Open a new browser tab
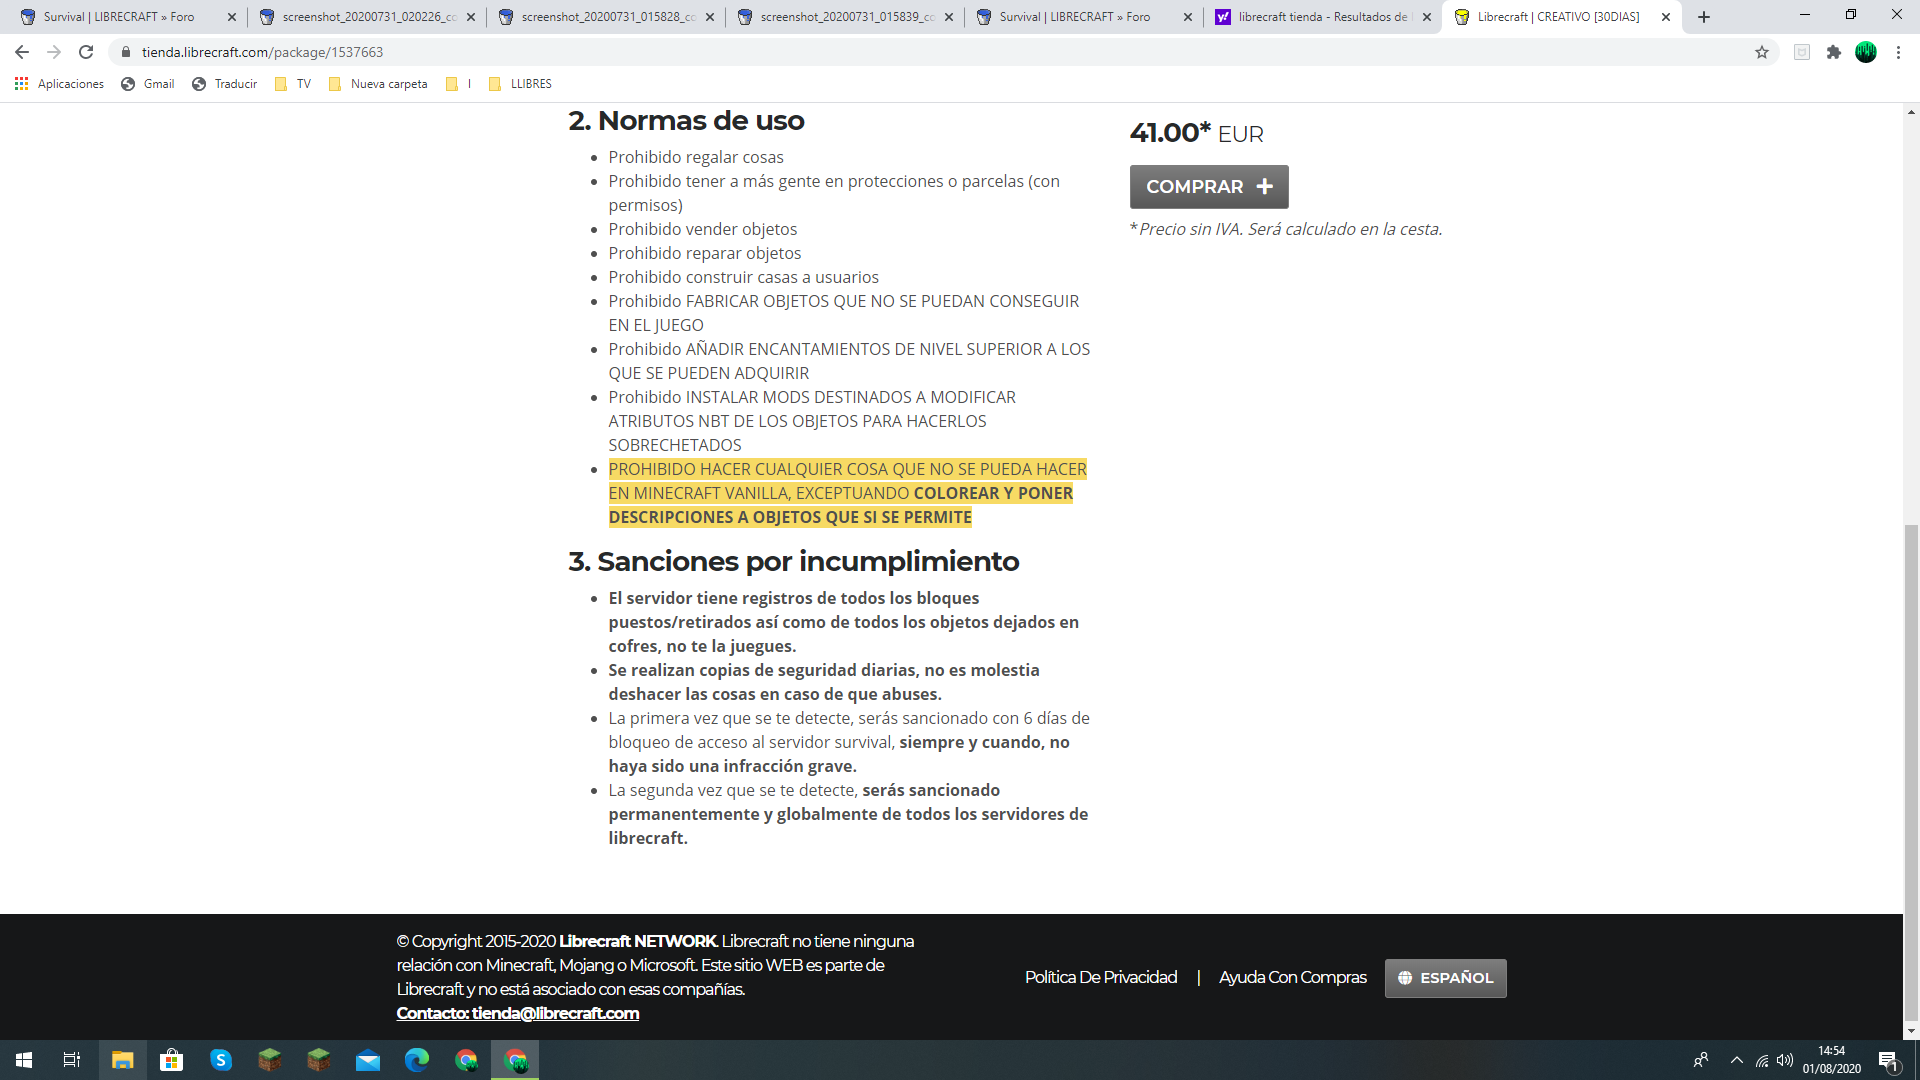Viewport: 1920px width, 1080px height. [1704, 17]
